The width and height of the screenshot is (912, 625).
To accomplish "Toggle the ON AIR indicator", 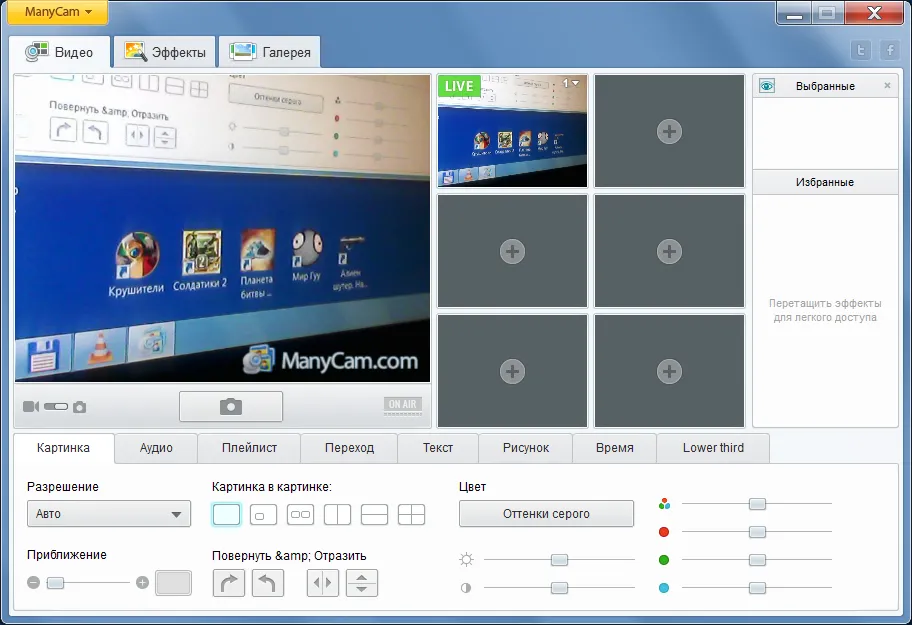I will 402,405.
